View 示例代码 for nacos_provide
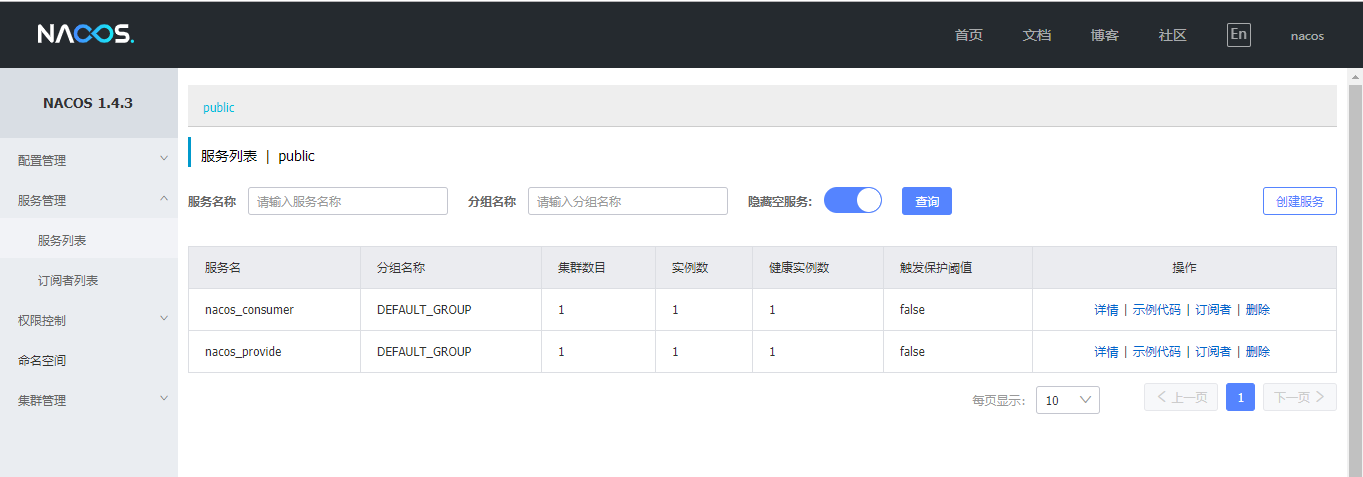This screenshot has width=1363, height=477. tap(1156, 352)
